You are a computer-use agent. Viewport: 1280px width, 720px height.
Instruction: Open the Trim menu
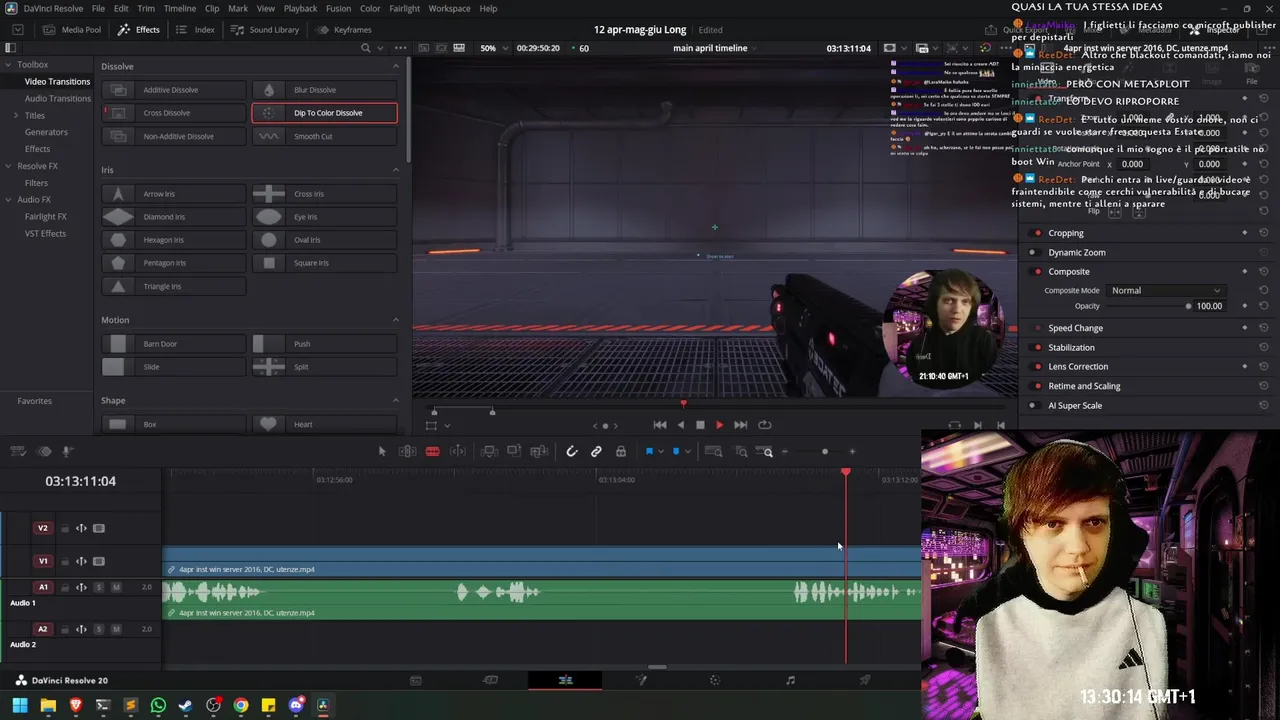pos(146,8)
